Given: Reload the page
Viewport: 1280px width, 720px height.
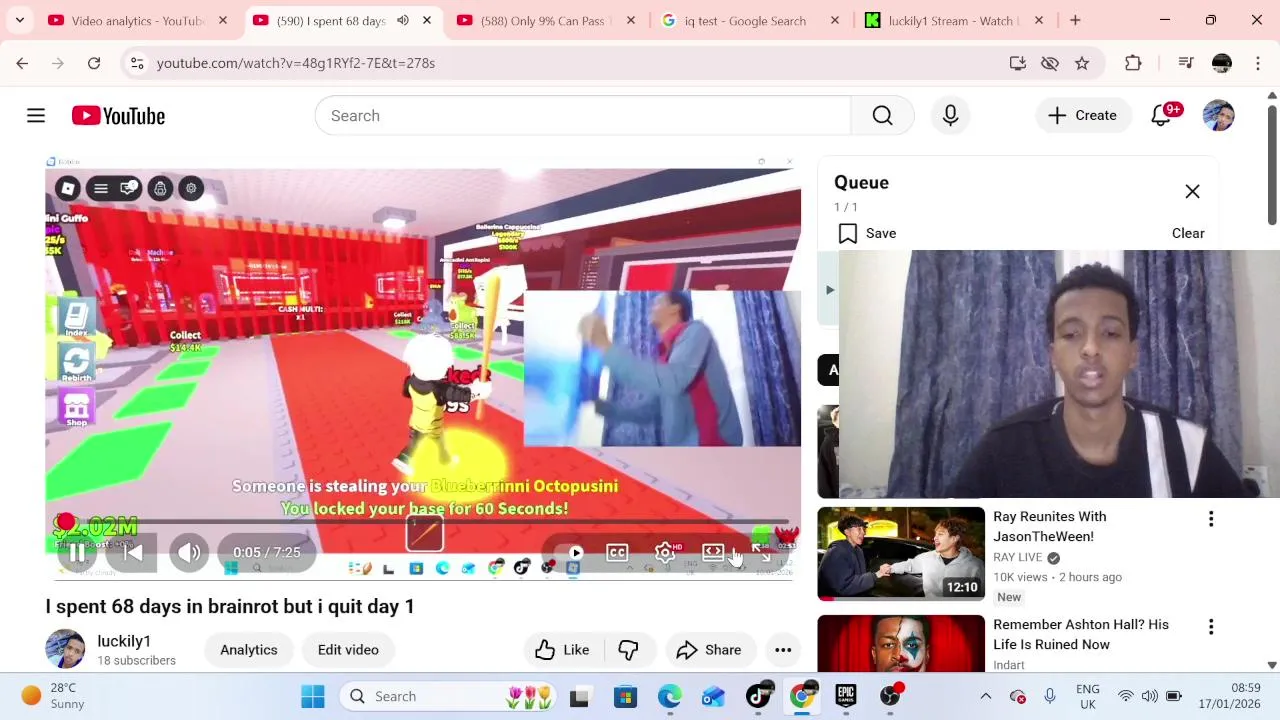Looking at the screenshot, I should [x=94, y=63].
